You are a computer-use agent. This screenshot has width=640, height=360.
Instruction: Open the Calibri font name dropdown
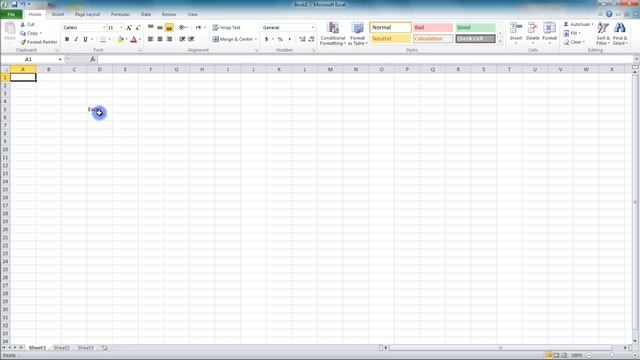tap(104, 27)
